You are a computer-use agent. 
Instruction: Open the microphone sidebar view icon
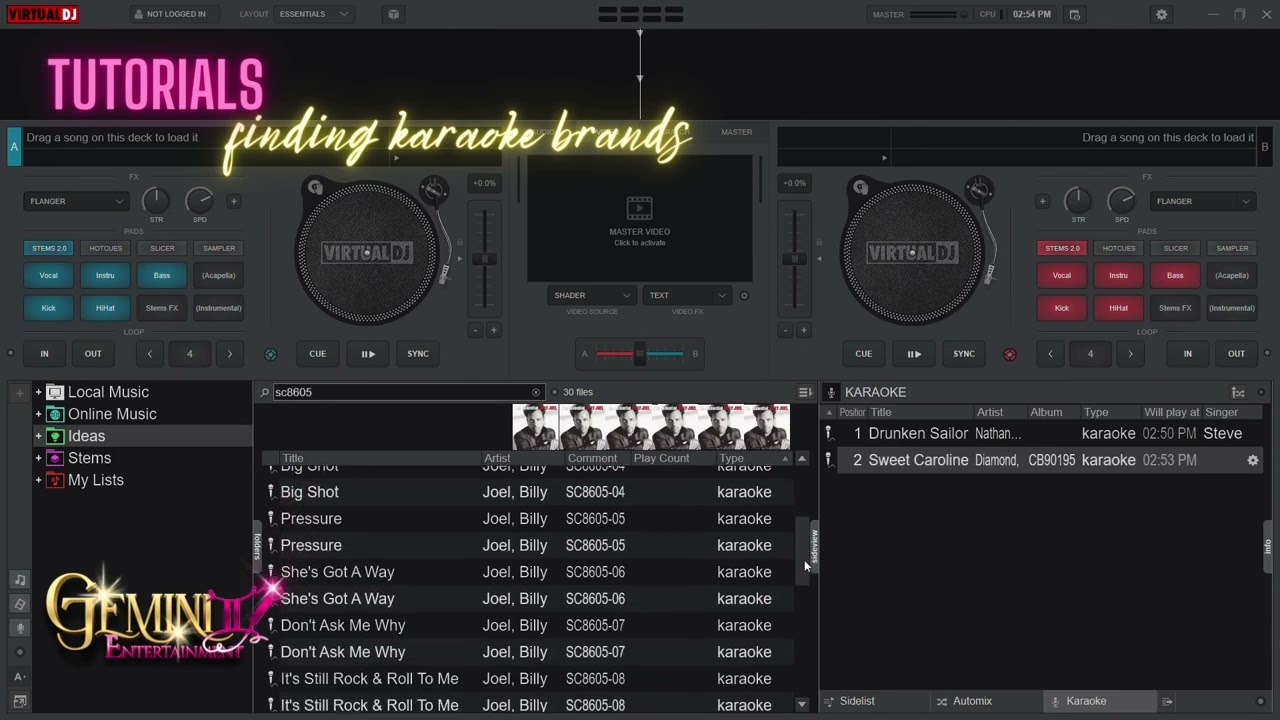pyautogui.click(x=20, y=628)
